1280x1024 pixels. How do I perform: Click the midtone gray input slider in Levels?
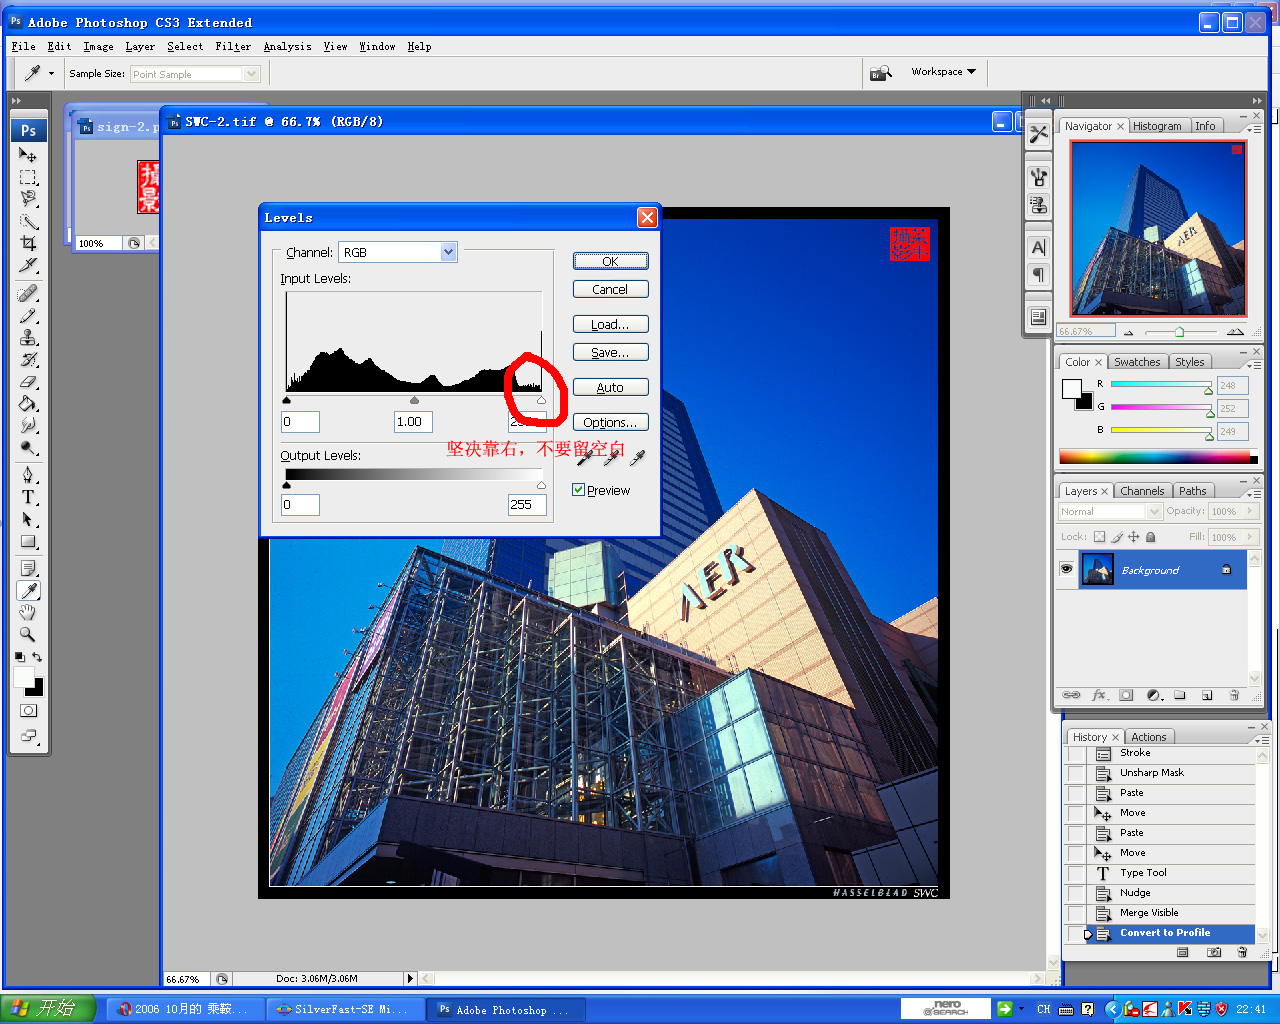[x=414, y=400]
